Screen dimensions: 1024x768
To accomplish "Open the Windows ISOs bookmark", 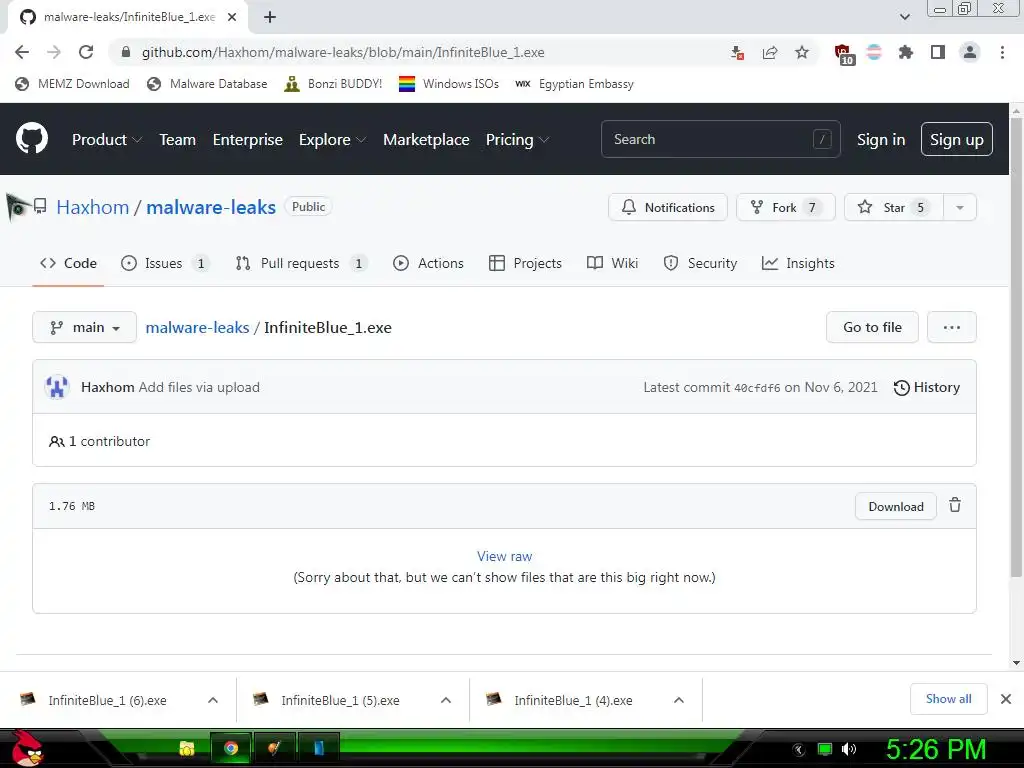I will [x=449, y=84].
